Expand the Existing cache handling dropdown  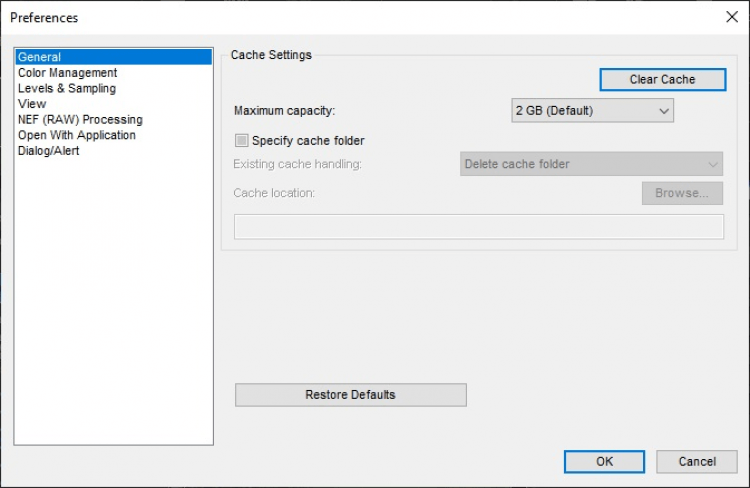tap(591, 164)
